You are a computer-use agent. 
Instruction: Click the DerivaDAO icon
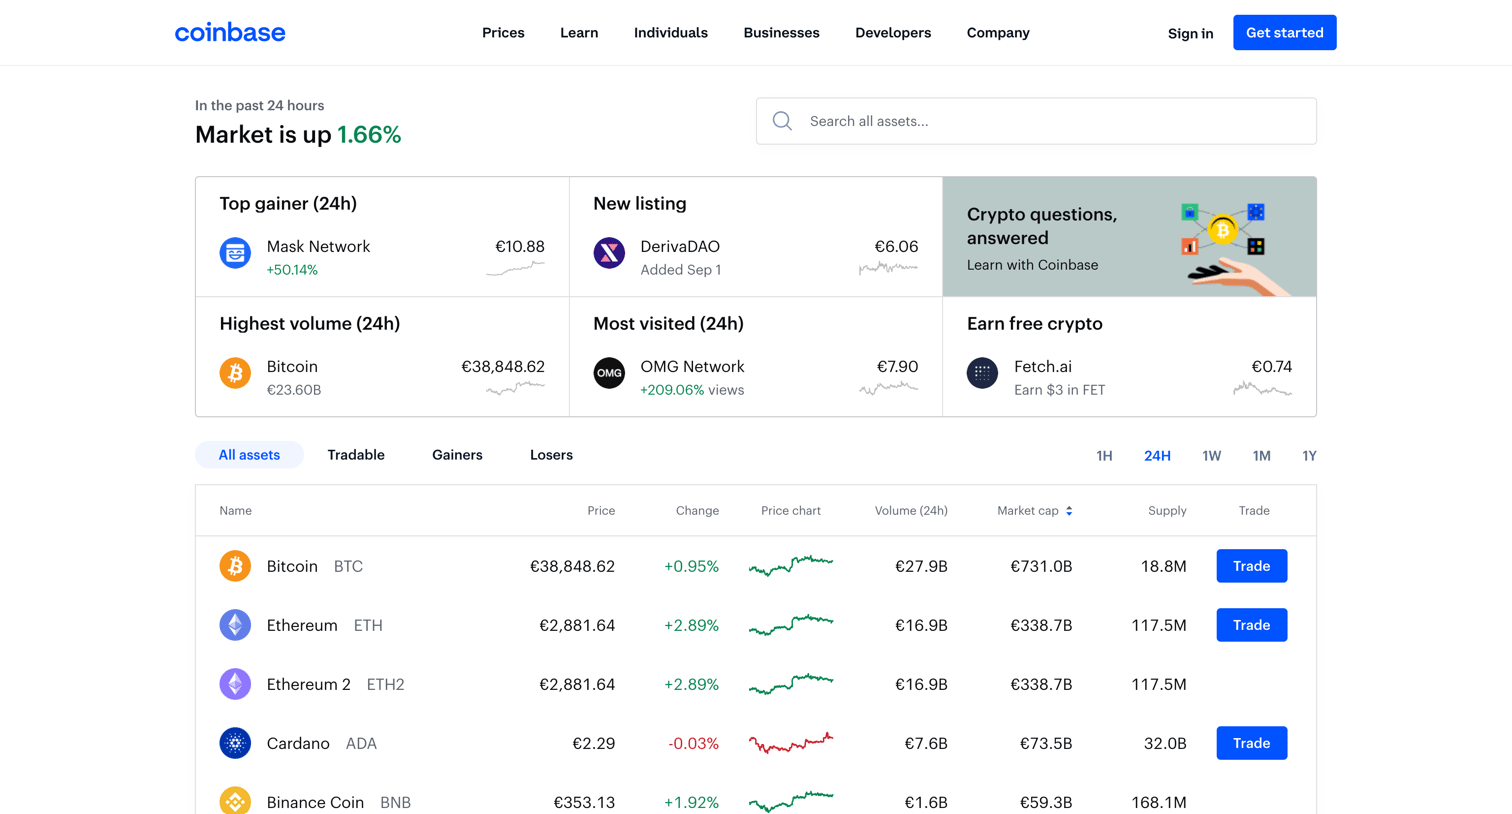[x=609, y=253]
